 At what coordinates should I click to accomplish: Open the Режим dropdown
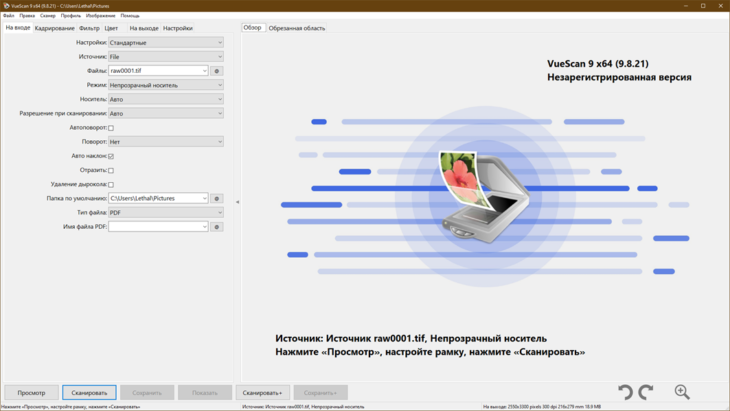pos(166,85)
